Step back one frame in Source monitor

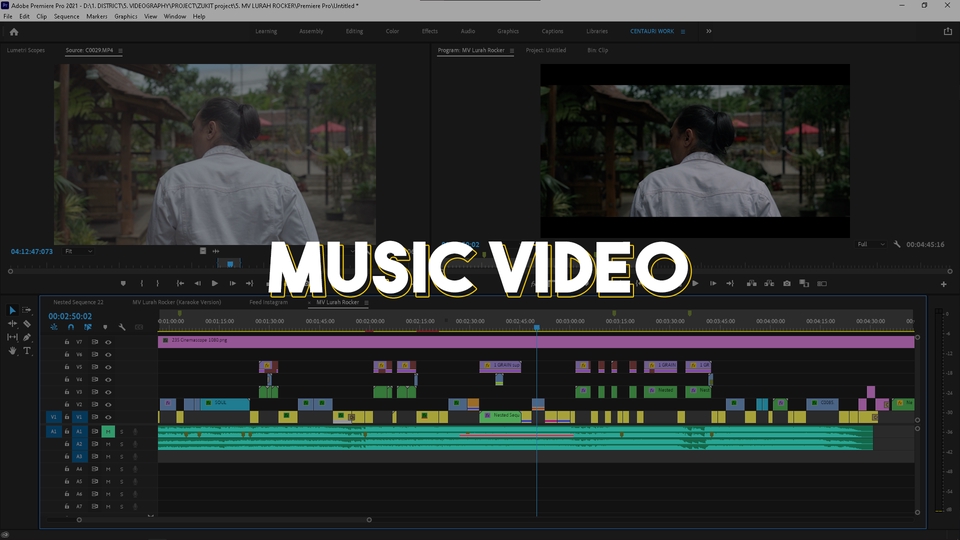pos(197,283)
